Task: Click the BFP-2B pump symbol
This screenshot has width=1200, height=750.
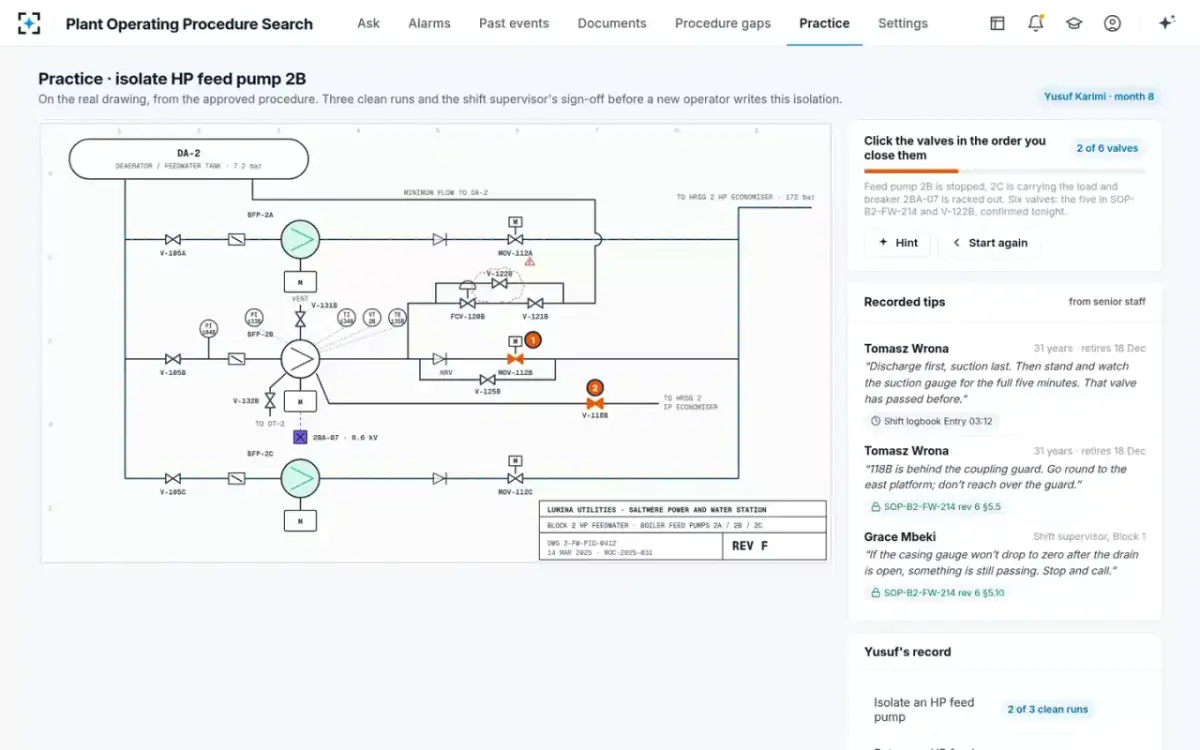Action: point(300,358)
